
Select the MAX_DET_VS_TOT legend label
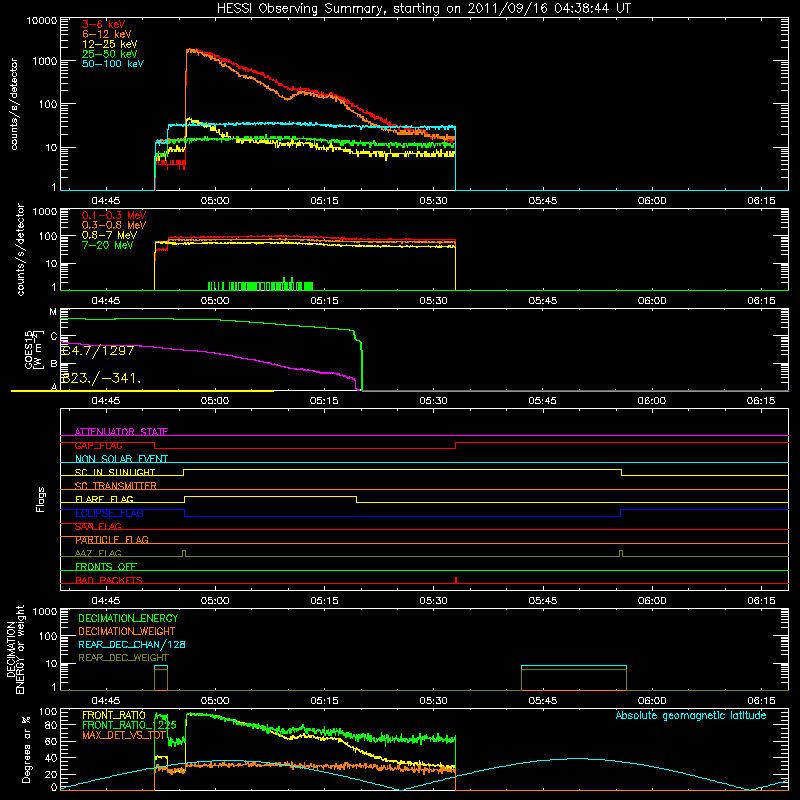pos(124,735)
